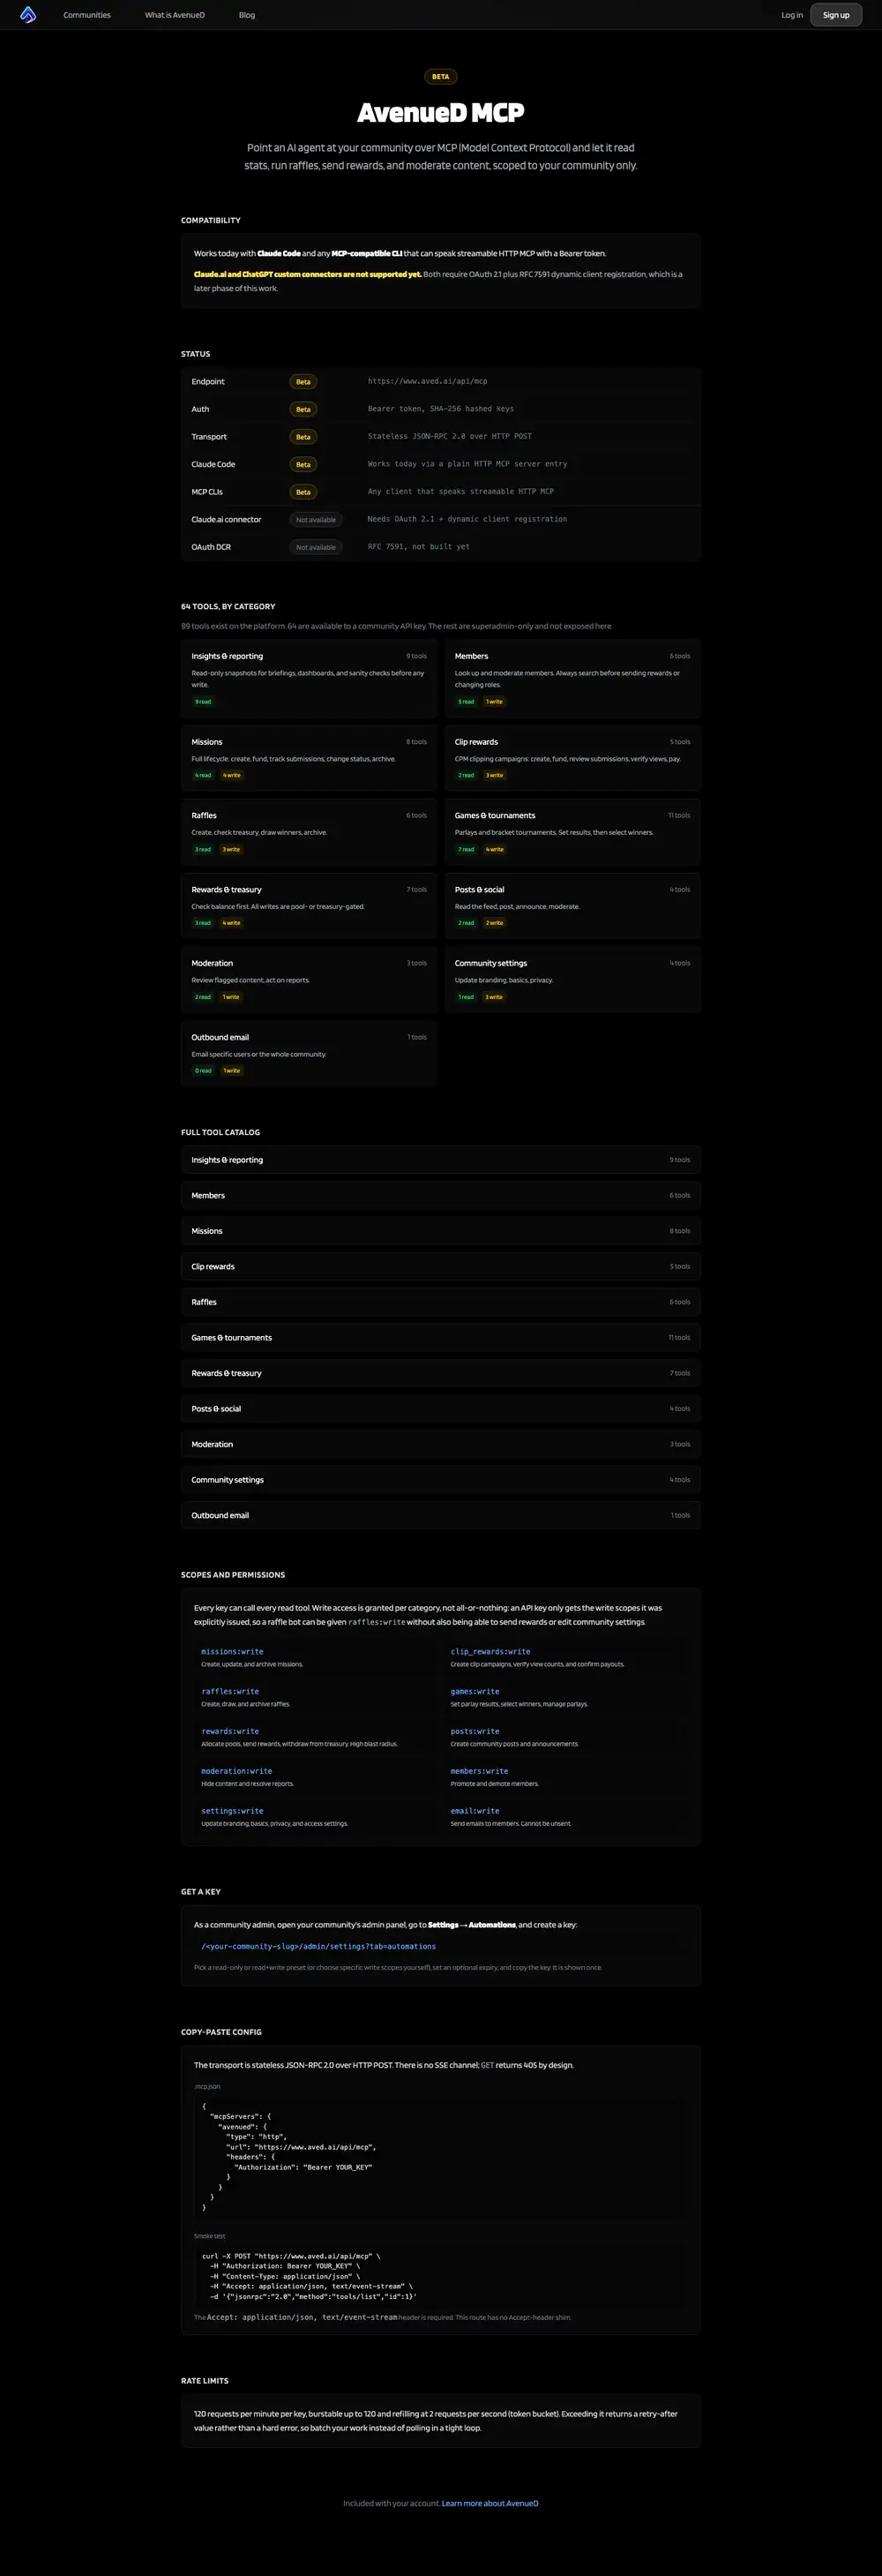This screenshot has height=2576, width=882.
Task: Expand Clip rewards row in Full Tool Catalog
Action: click(x=441, y=1267)
